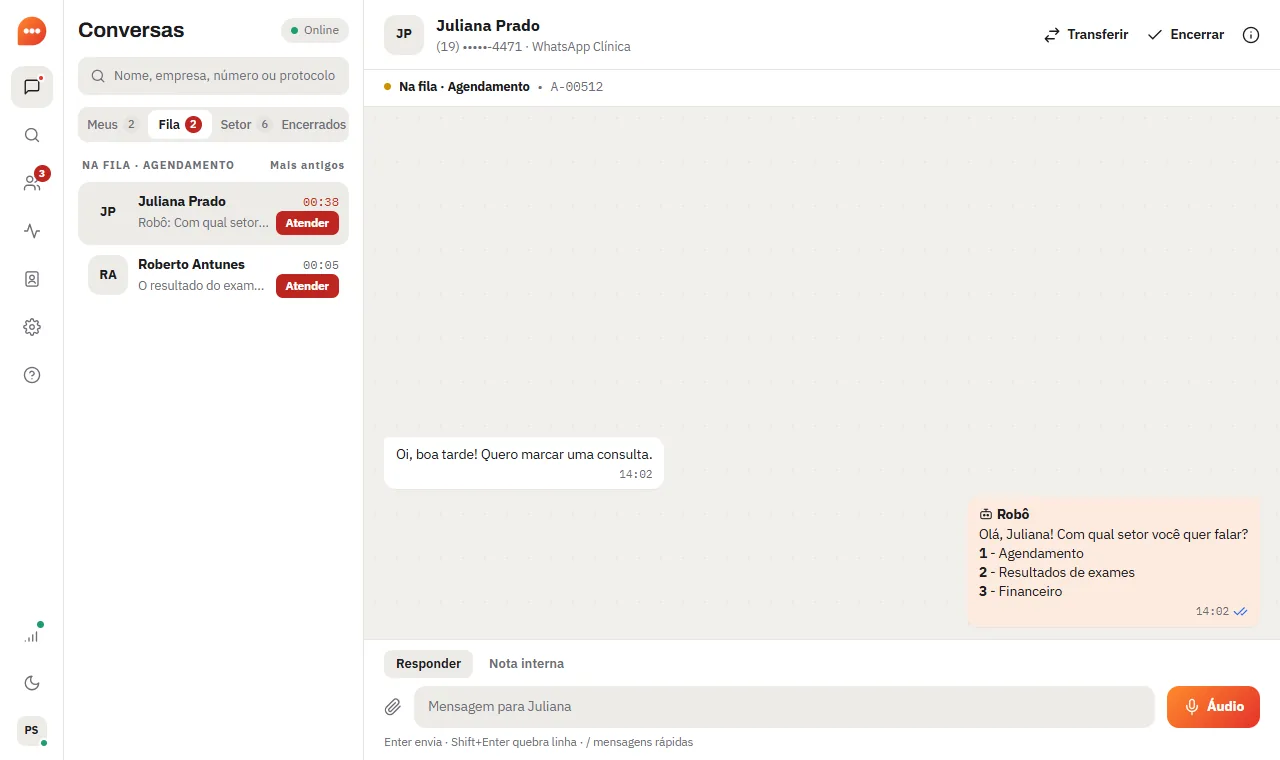
Task: Open the conversations chat icon in sidebar
Action: [x=32, y=87]
